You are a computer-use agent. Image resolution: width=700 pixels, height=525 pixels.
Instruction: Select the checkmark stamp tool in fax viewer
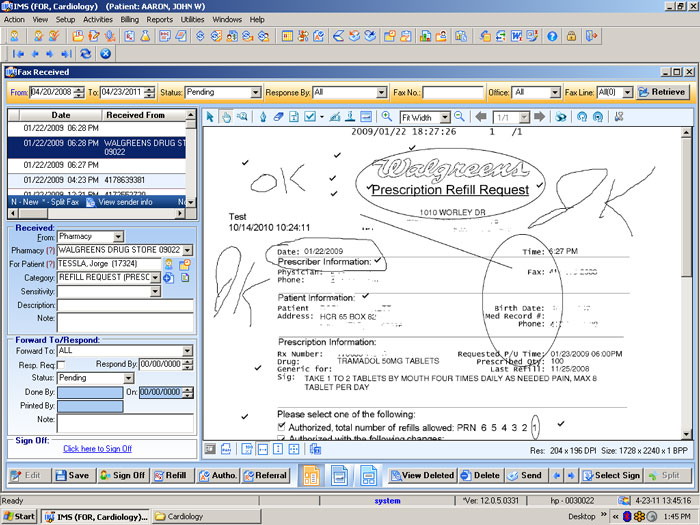pyautogui.click(x=309, y=117)
